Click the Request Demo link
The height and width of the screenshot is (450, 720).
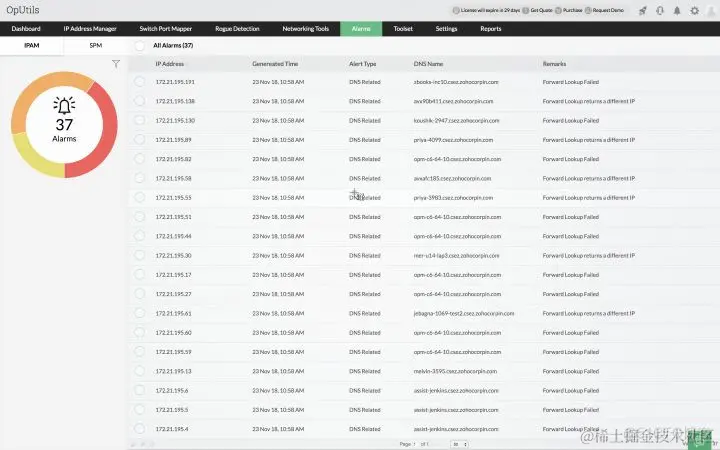pyautogui.click(x=608, y=10)
